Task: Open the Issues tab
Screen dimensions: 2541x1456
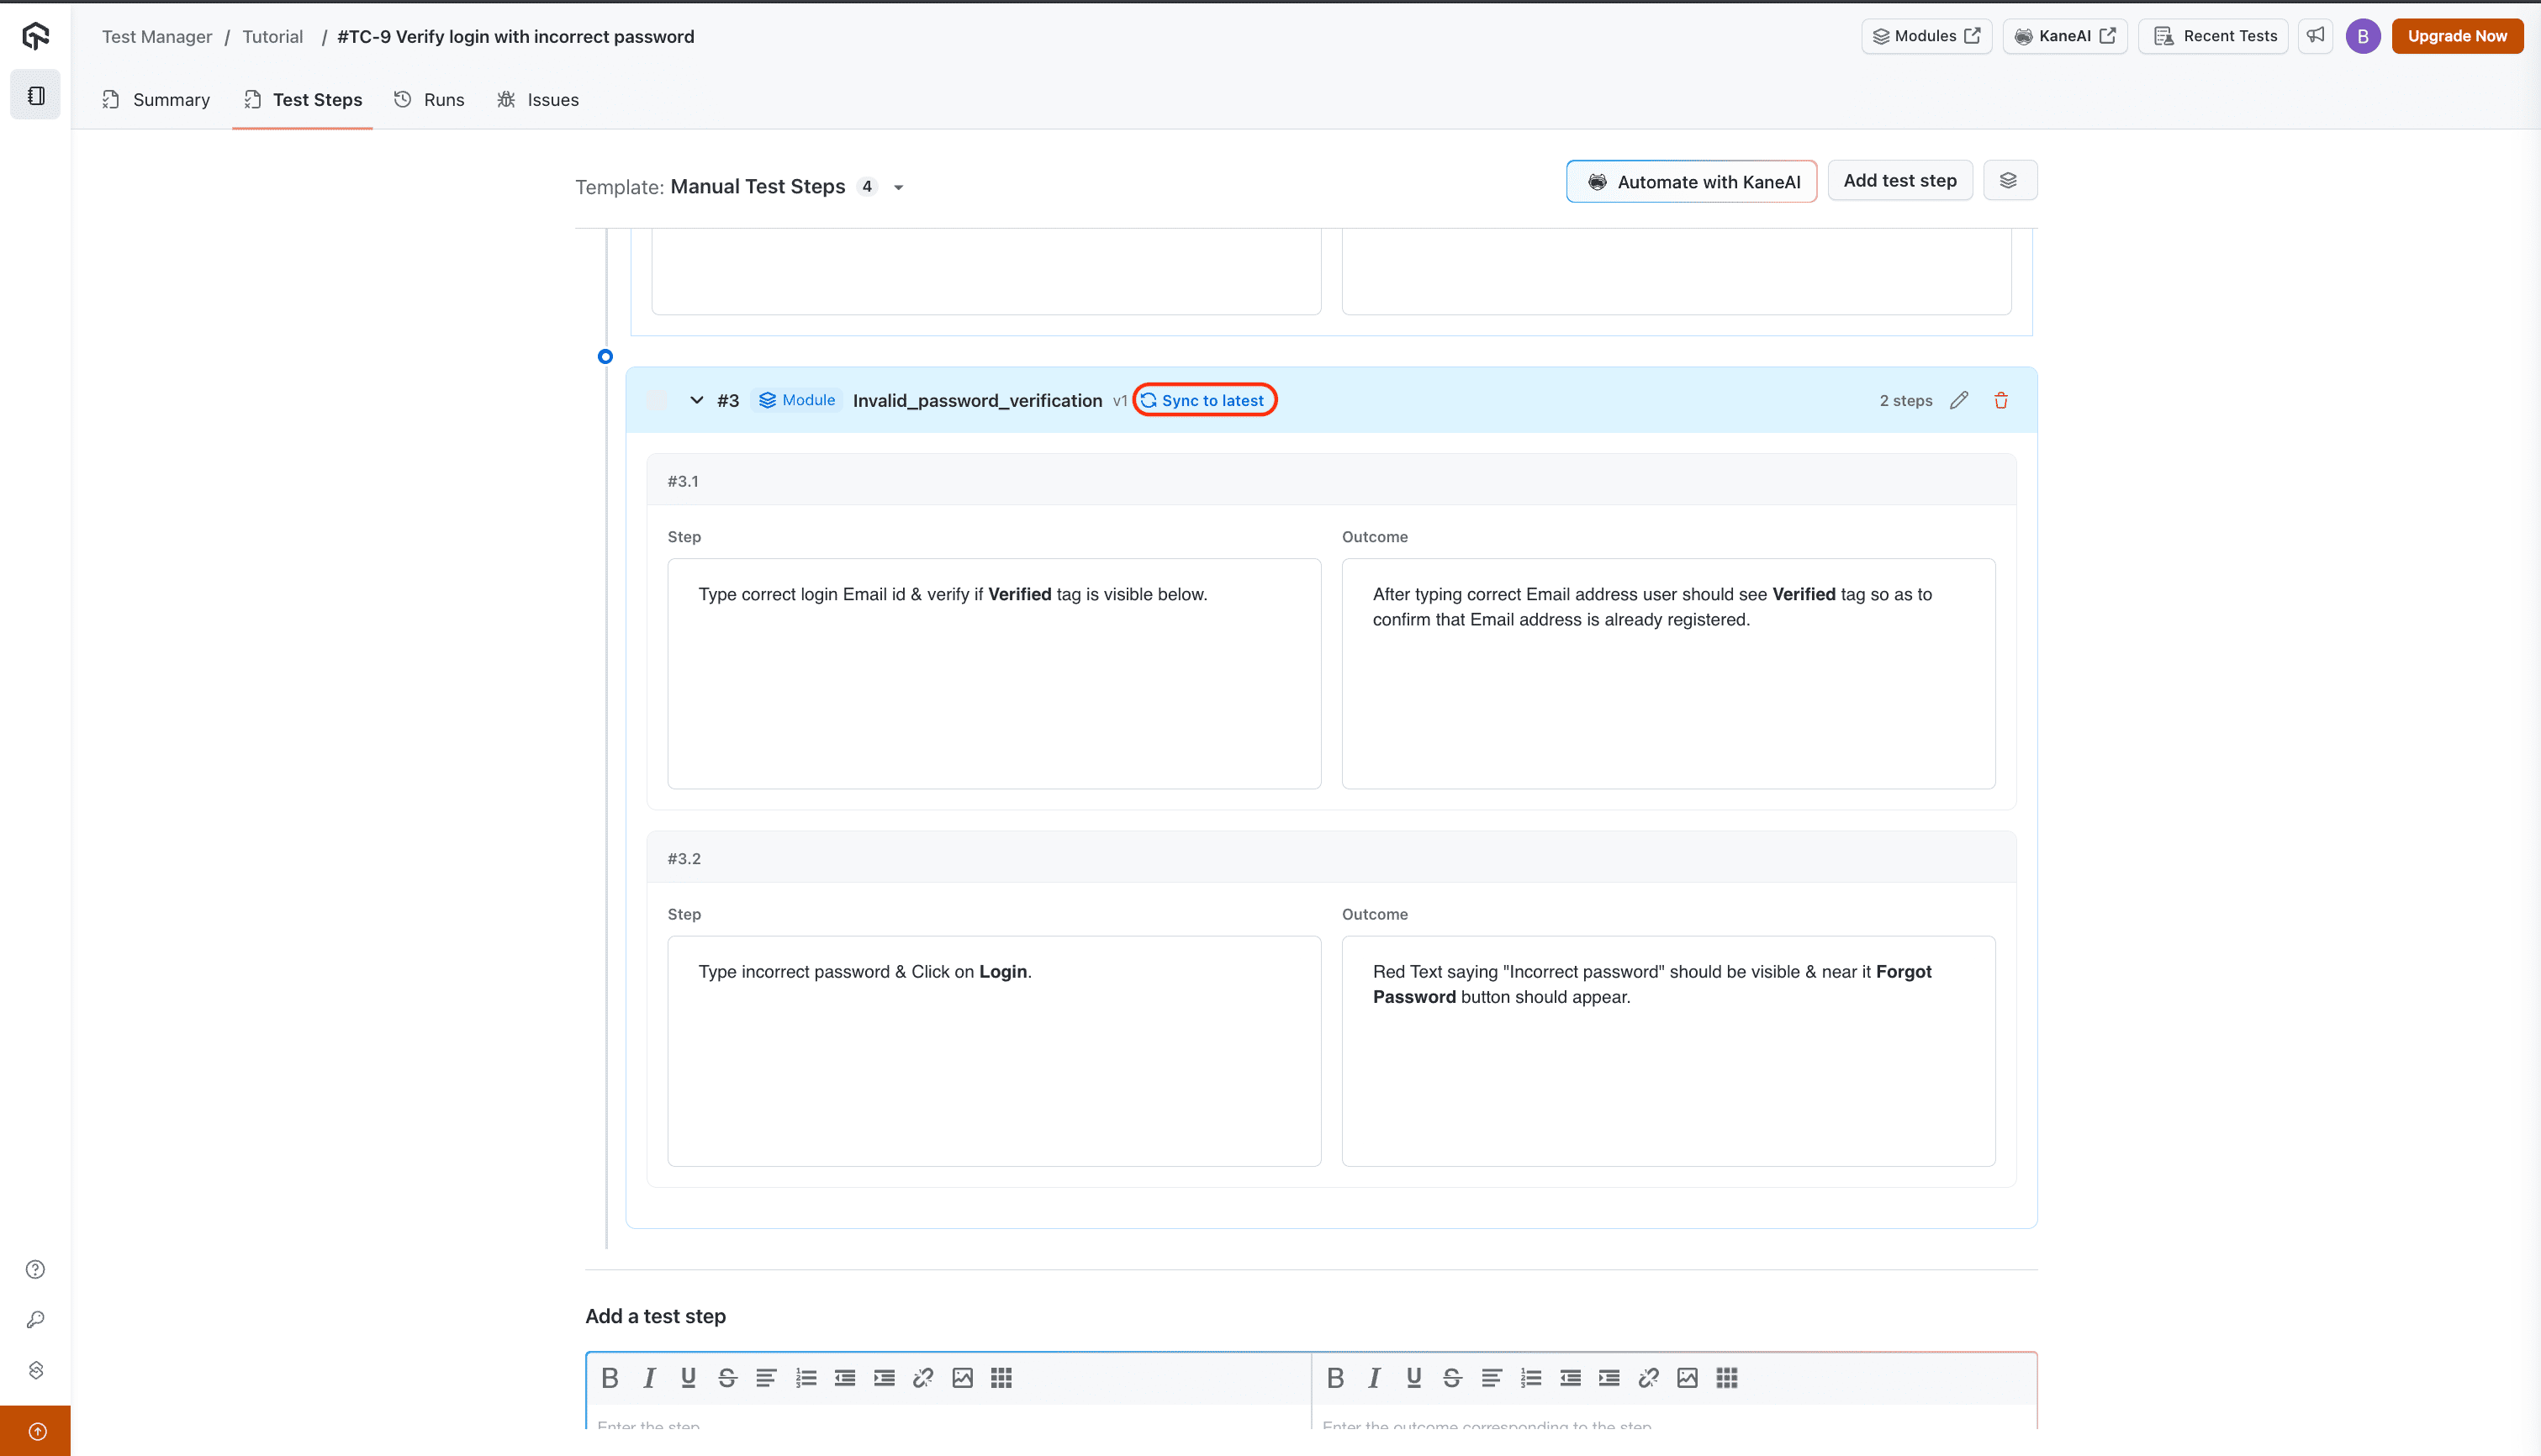Action: click(x=538, y=100)
